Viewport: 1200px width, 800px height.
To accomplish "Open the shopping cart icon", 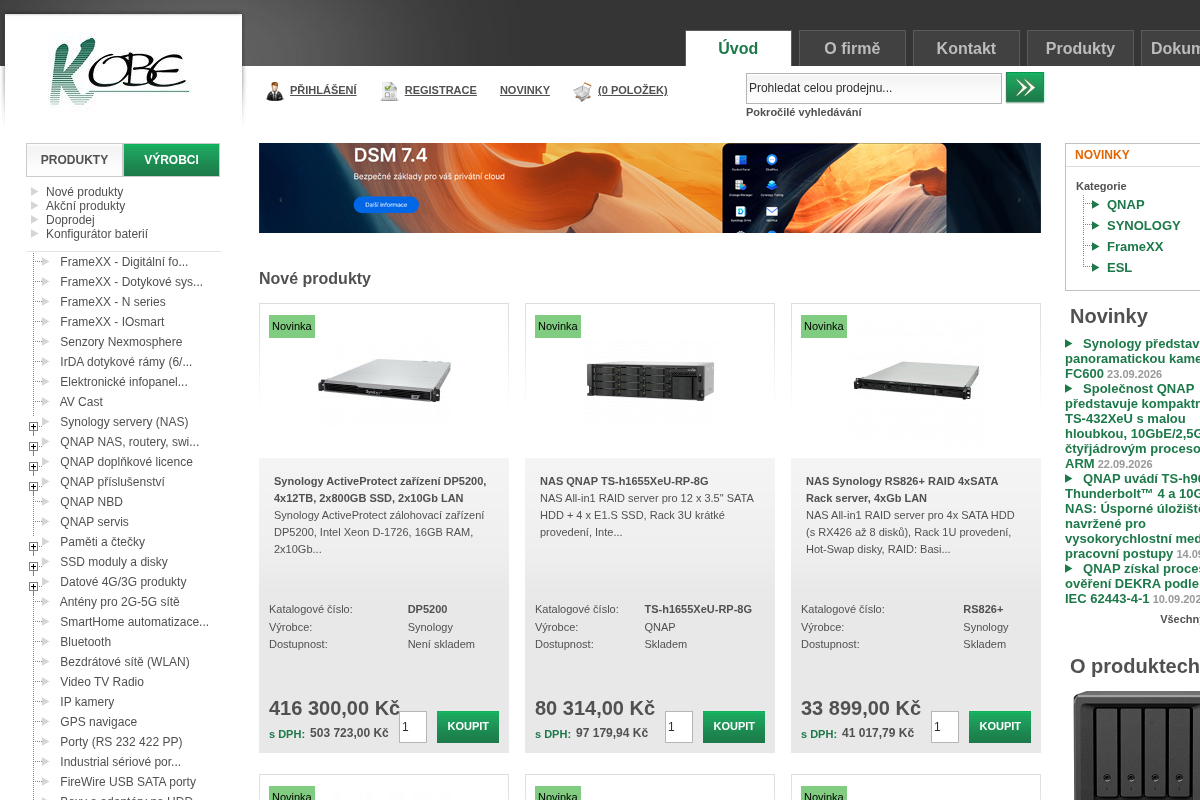I will tap(582, 92).
